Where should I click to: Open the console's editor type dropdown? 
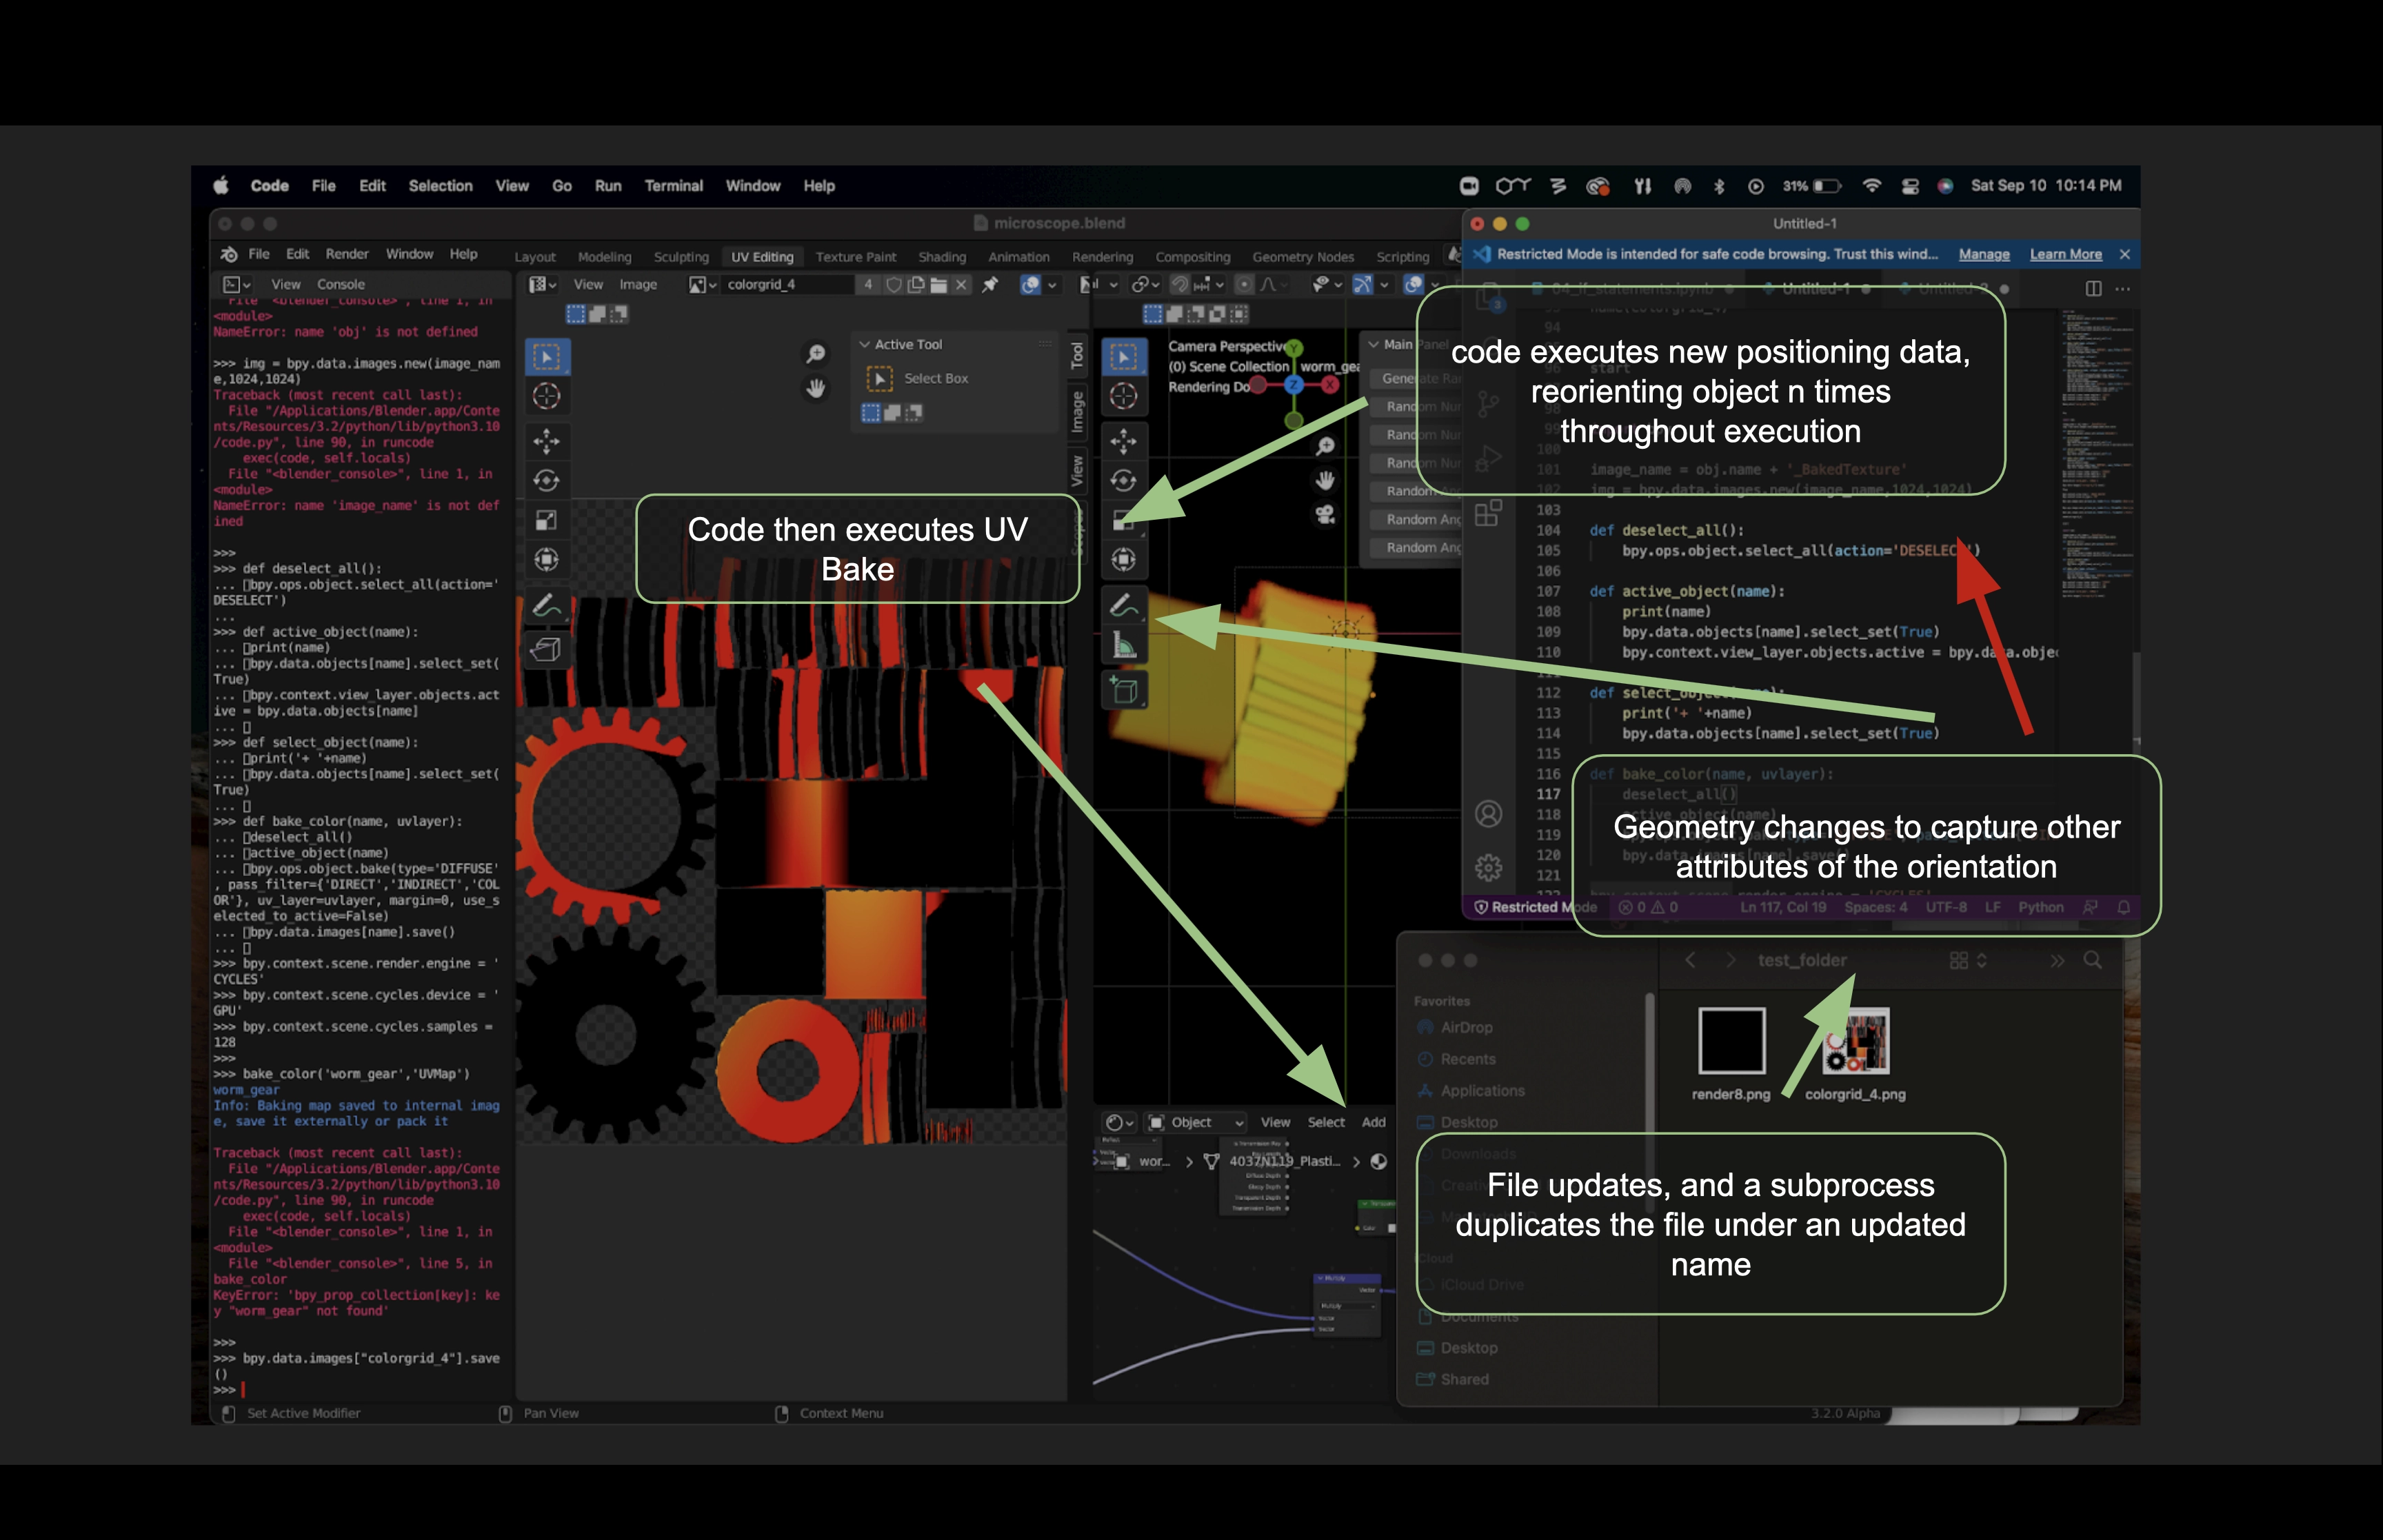click(237, 285)
